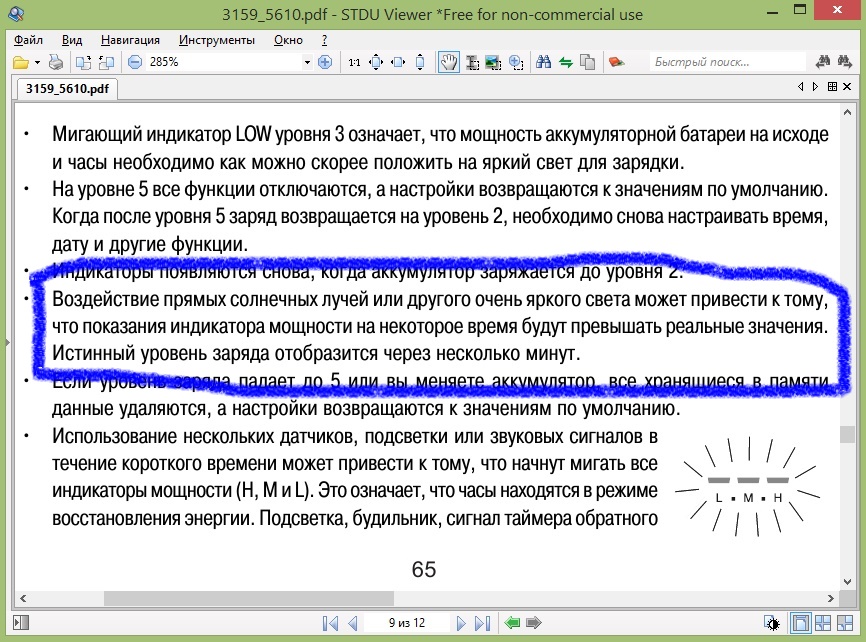The image size is (866, 642).
Task: Jump to the first page
Action: 330,623
